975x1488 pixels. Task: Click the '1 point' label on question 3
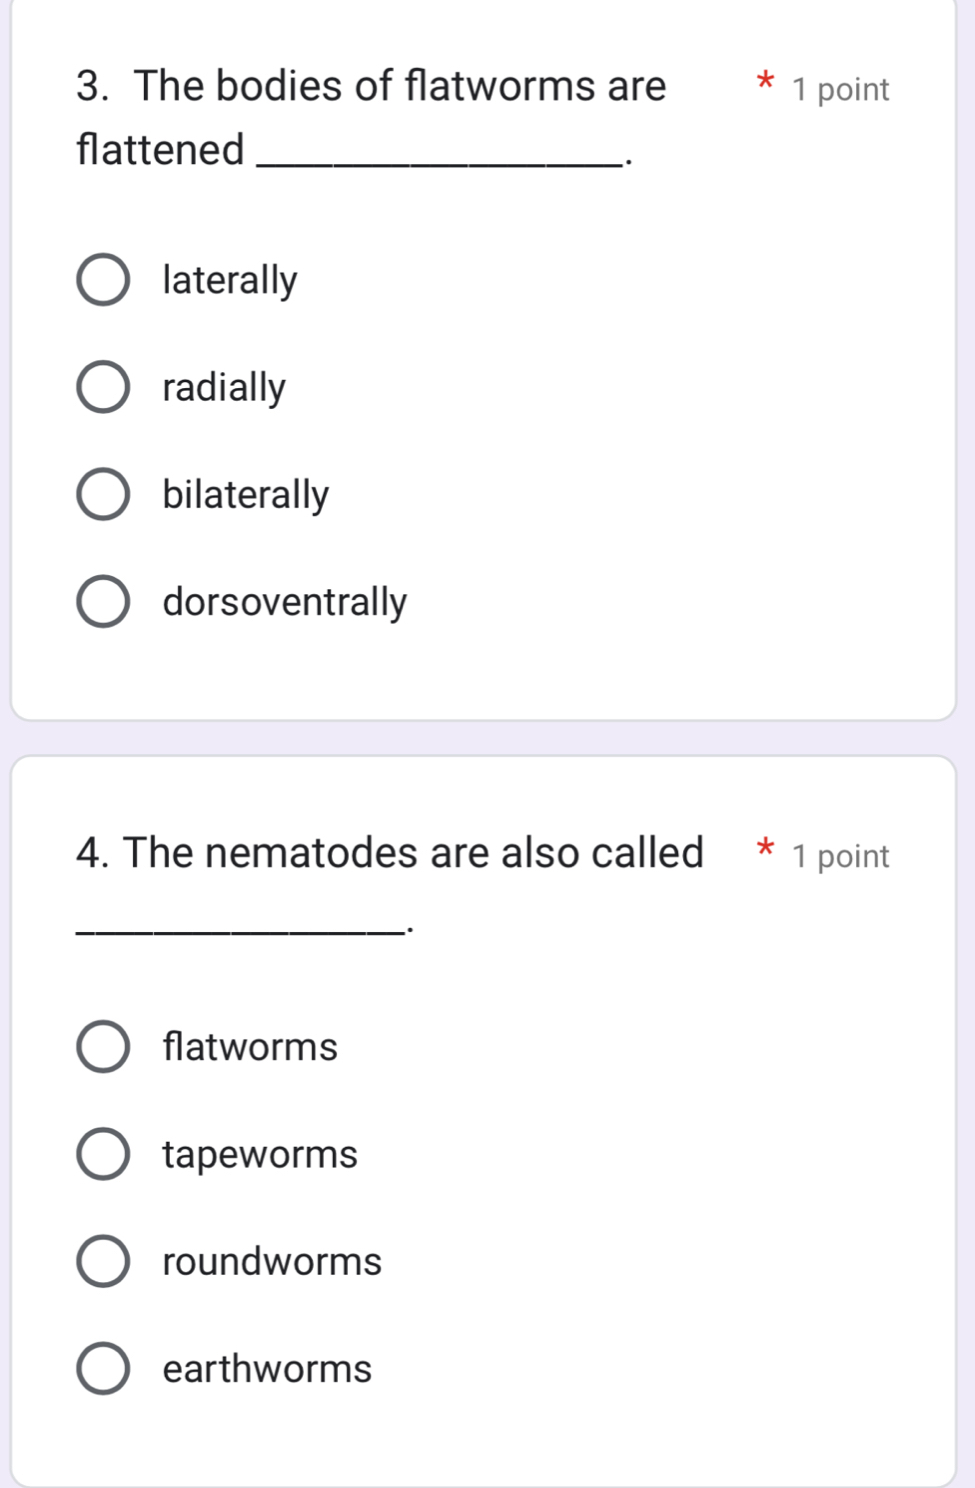[x=840, y=90]
